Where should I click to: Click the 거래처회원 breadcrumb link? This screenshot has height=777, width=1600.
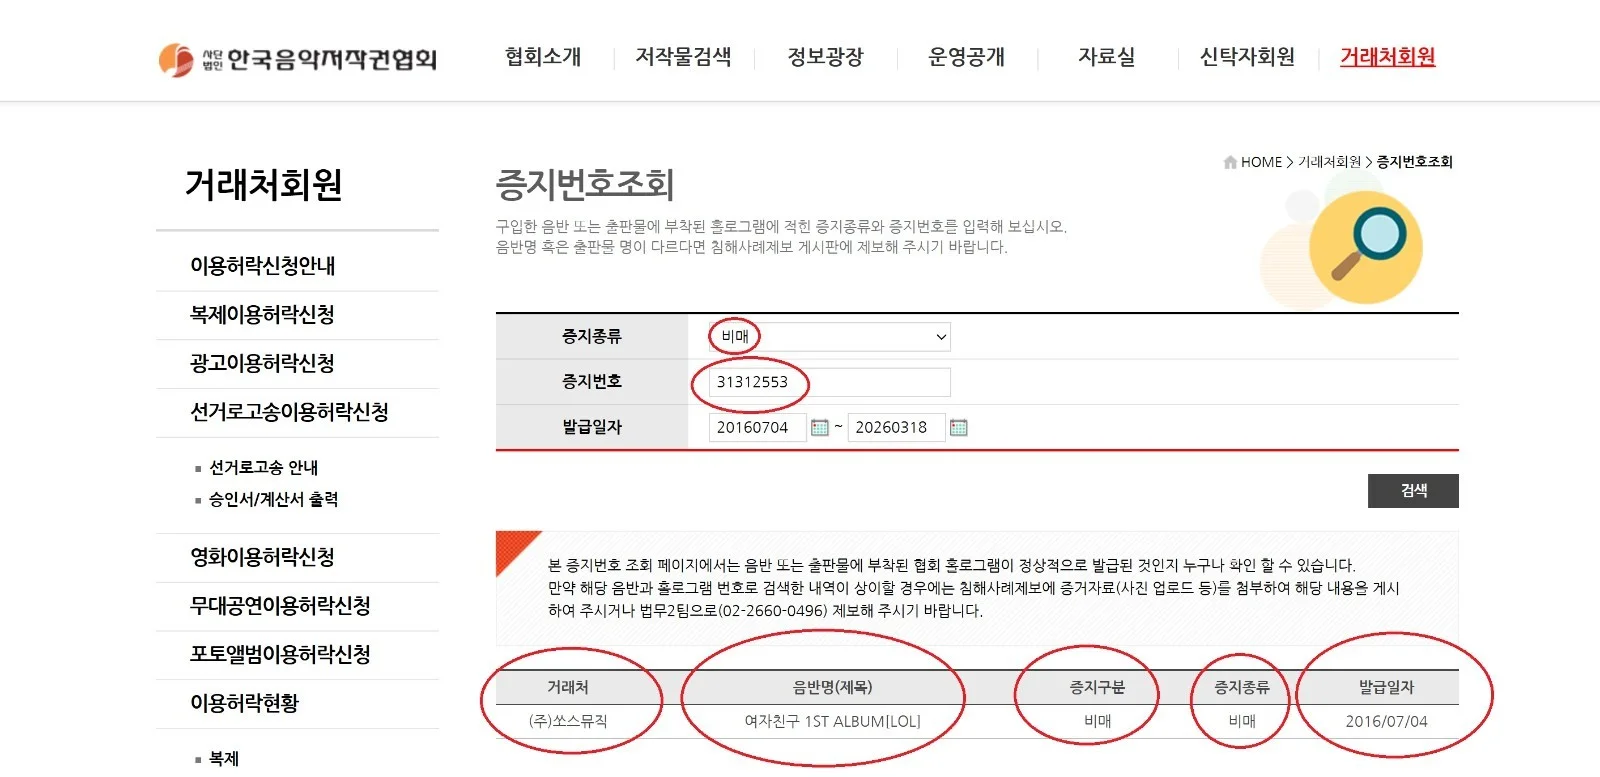point(1329,162)
